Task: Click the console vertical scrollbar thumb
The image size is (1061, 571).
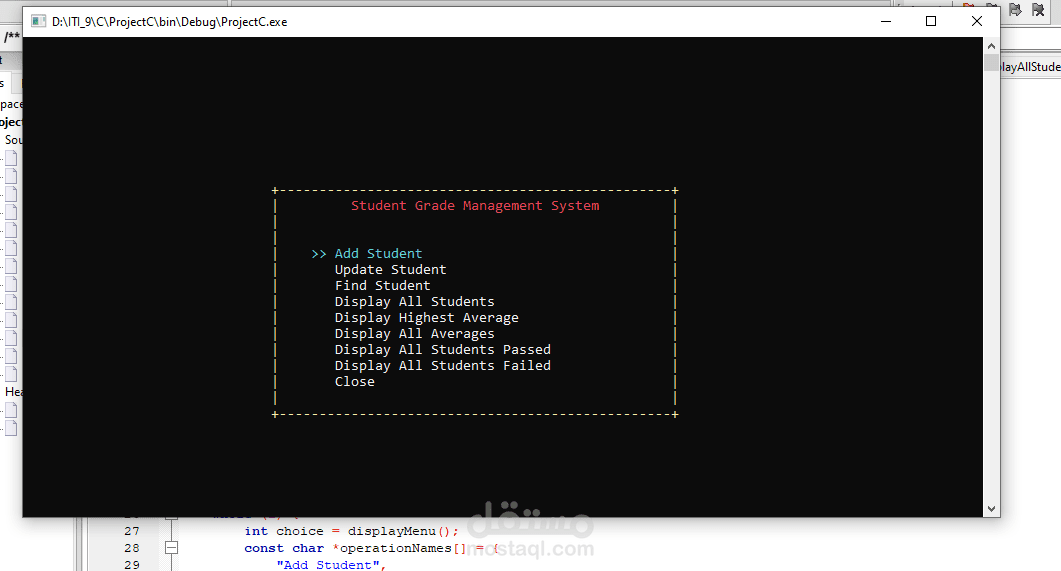Action: coord(991,63)
